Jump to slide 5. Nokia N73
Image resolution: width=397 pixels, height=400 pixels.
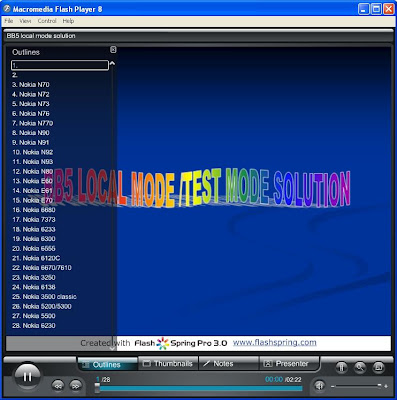pos(31,104)
